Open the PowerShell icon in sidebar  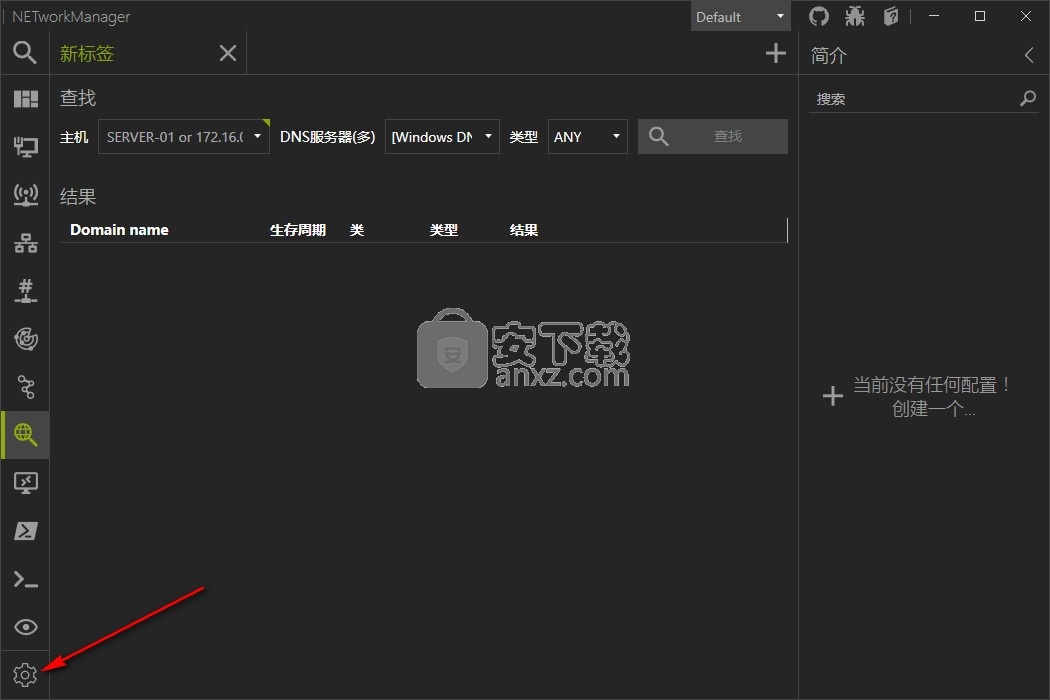pos(25,531)
